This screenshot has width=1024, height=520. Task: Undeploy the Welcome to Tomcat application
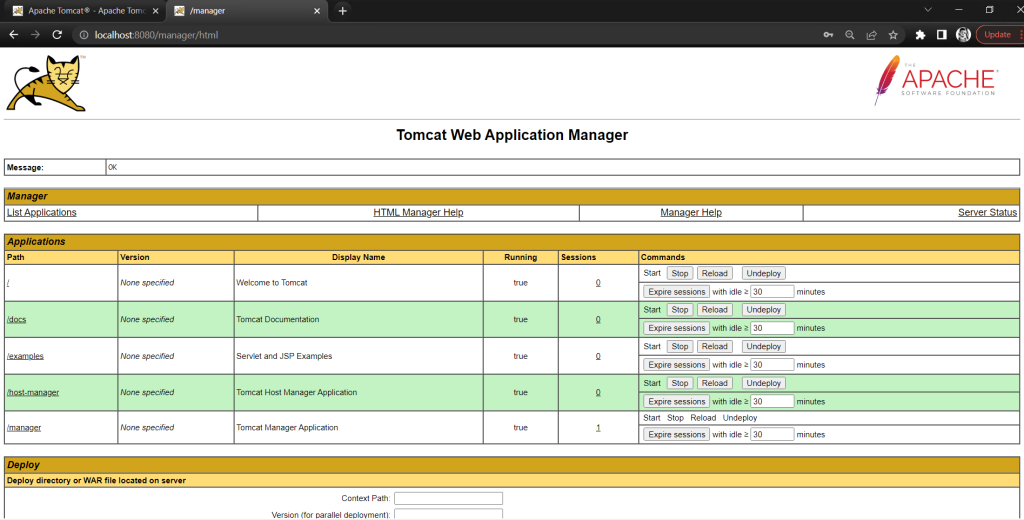point(763,273)
